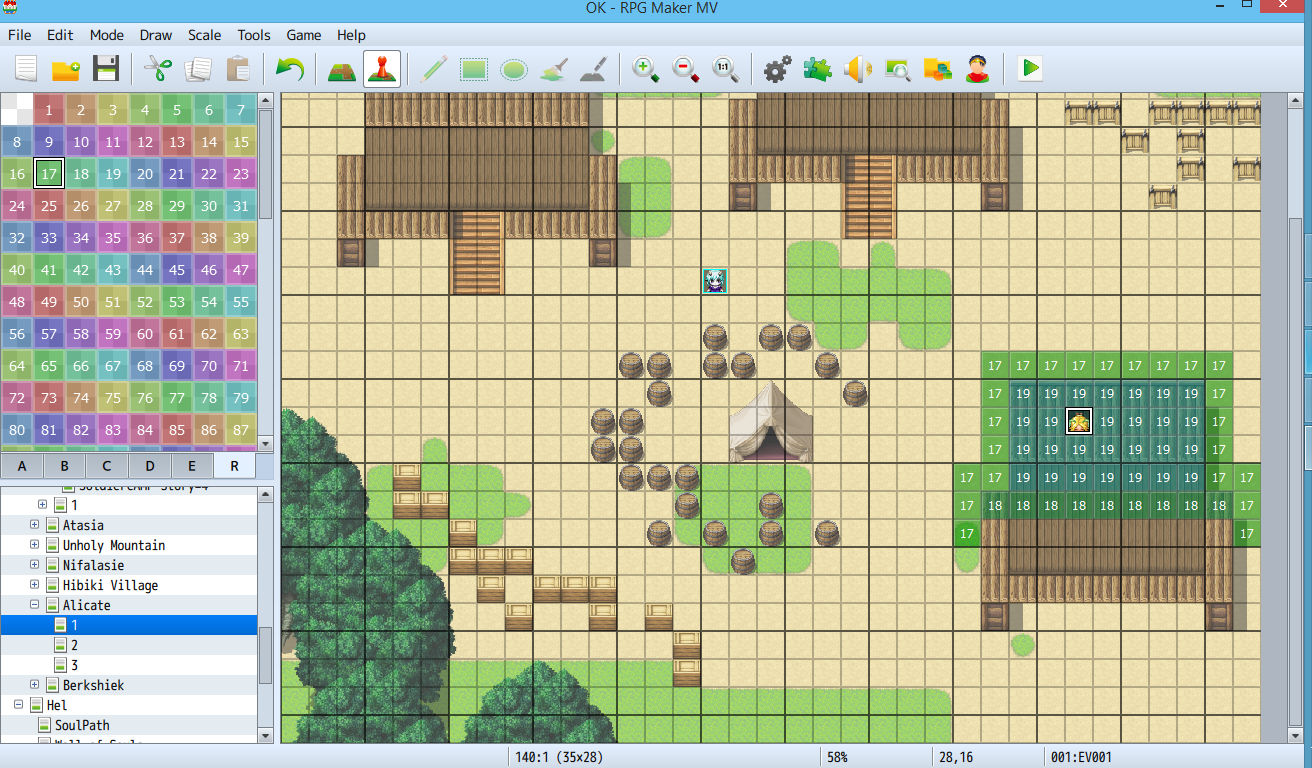Viewport: 1312px width, 768px height.
Task: Create a new project from the toolbar
Action: [26, 69]
